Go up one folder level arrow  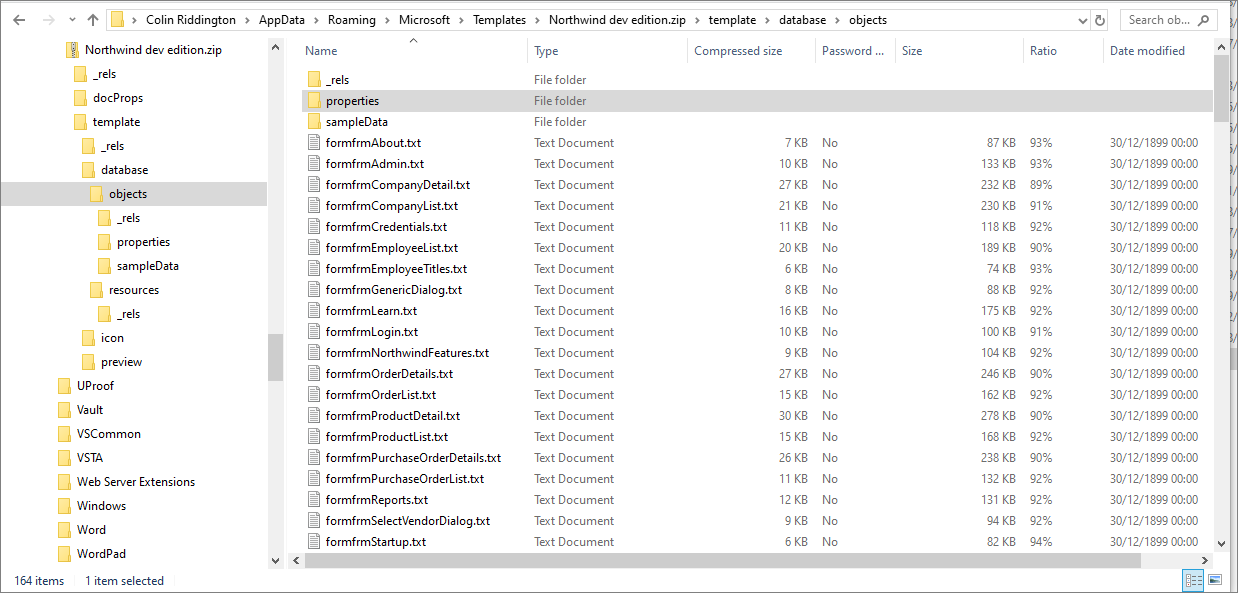click(92, 20)
